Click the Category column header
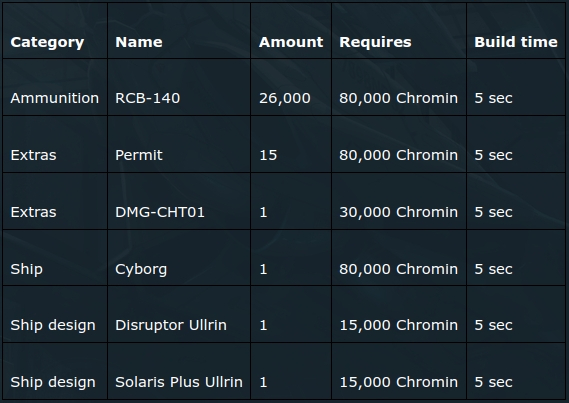The width and height of the screenshot is (569, 403). click(47, 42)
